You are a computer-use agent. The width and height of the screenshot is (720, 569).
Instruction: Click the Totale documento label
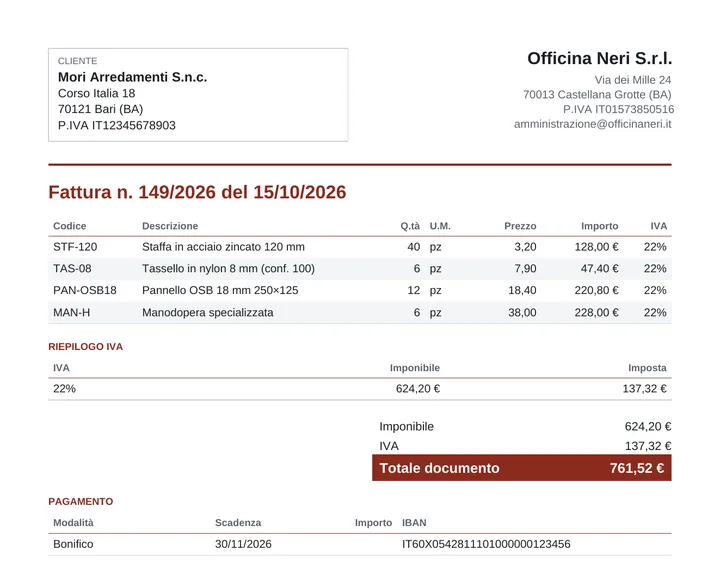point(439,468)
